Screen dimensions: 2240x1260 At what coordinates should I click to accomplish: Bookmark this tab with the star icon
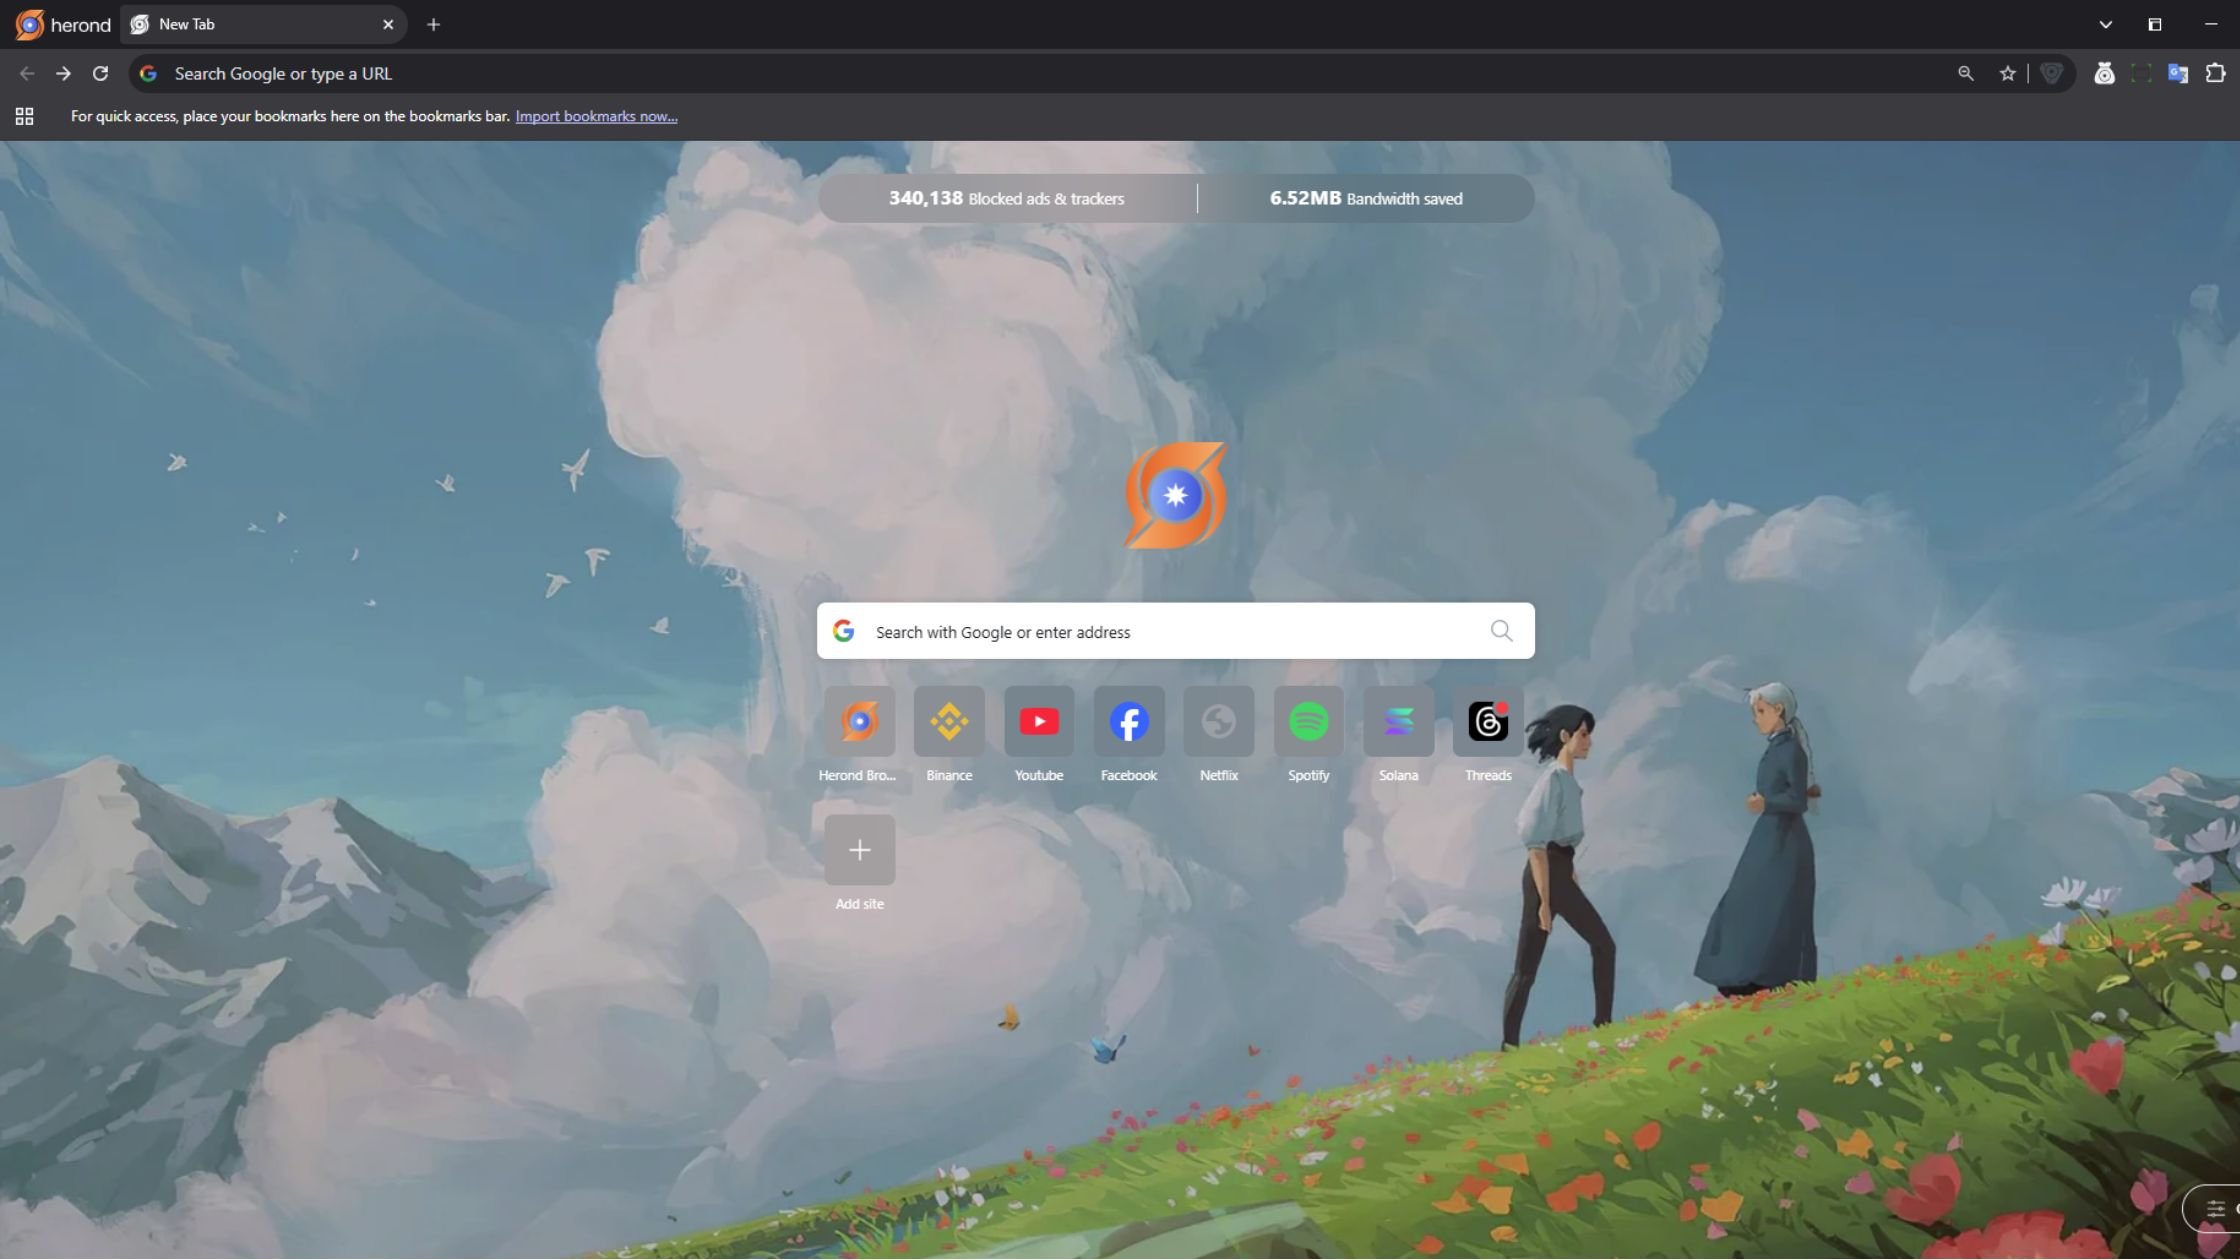2007,73
